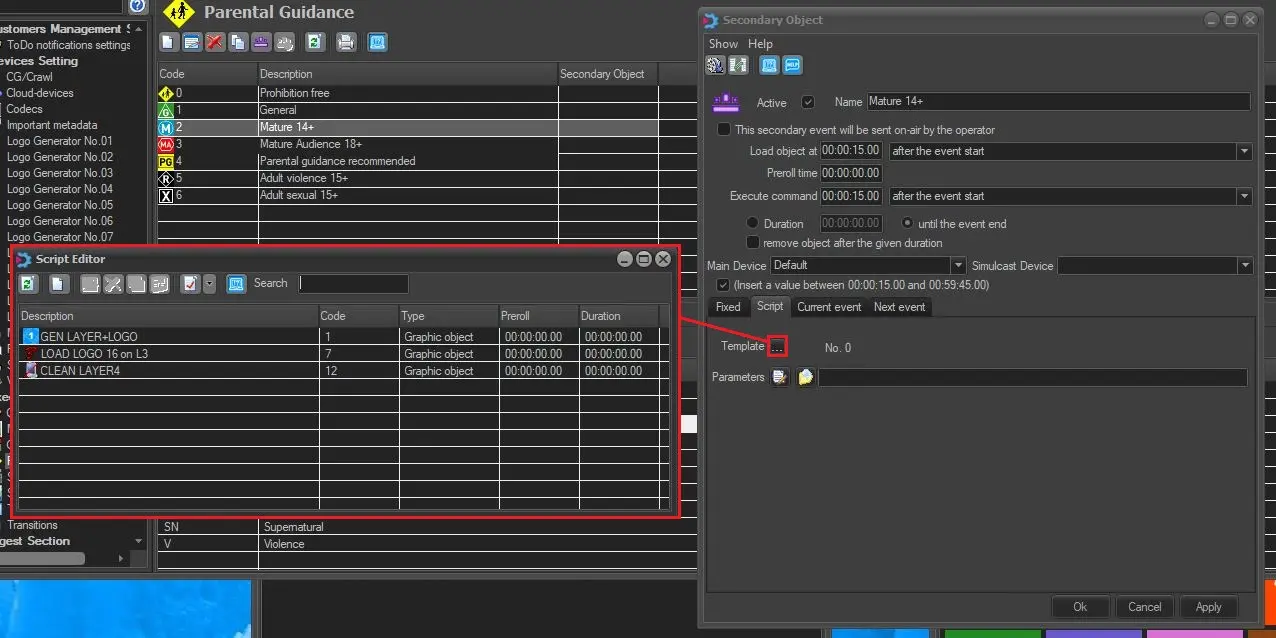Click the blue Help icon in Secondary Object toolbar
This screenshot has height=638, width=1276.
tap(792, 66)
